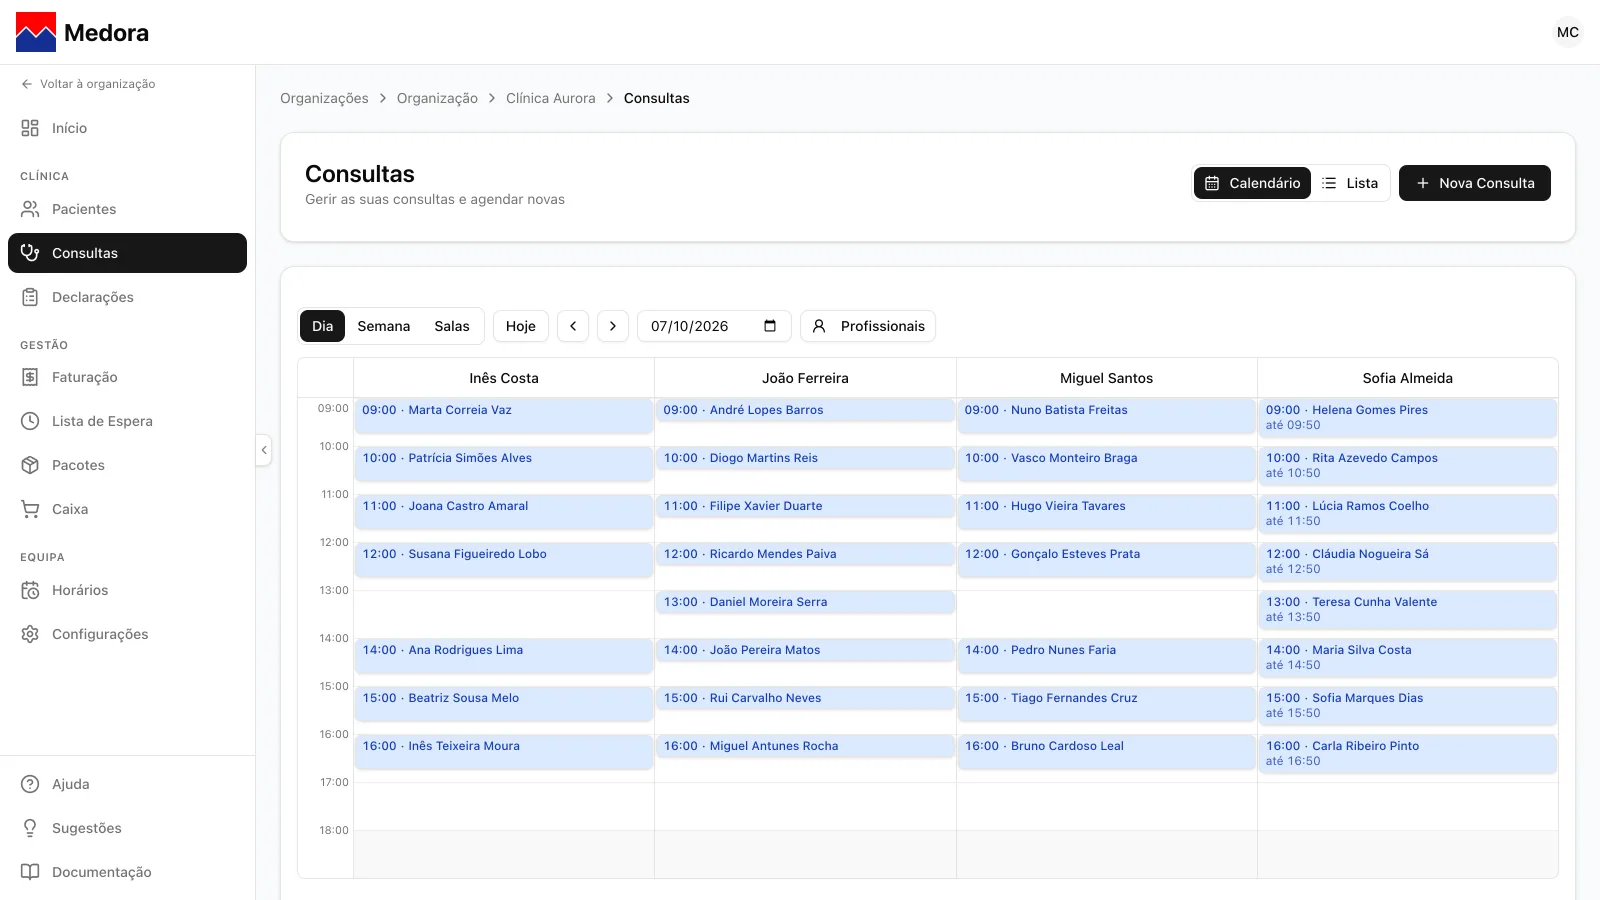Click the Faturação invoice icon
The width and height of the screenshot is (1600, 900).
pyautogui.click(x=30, y=377)
